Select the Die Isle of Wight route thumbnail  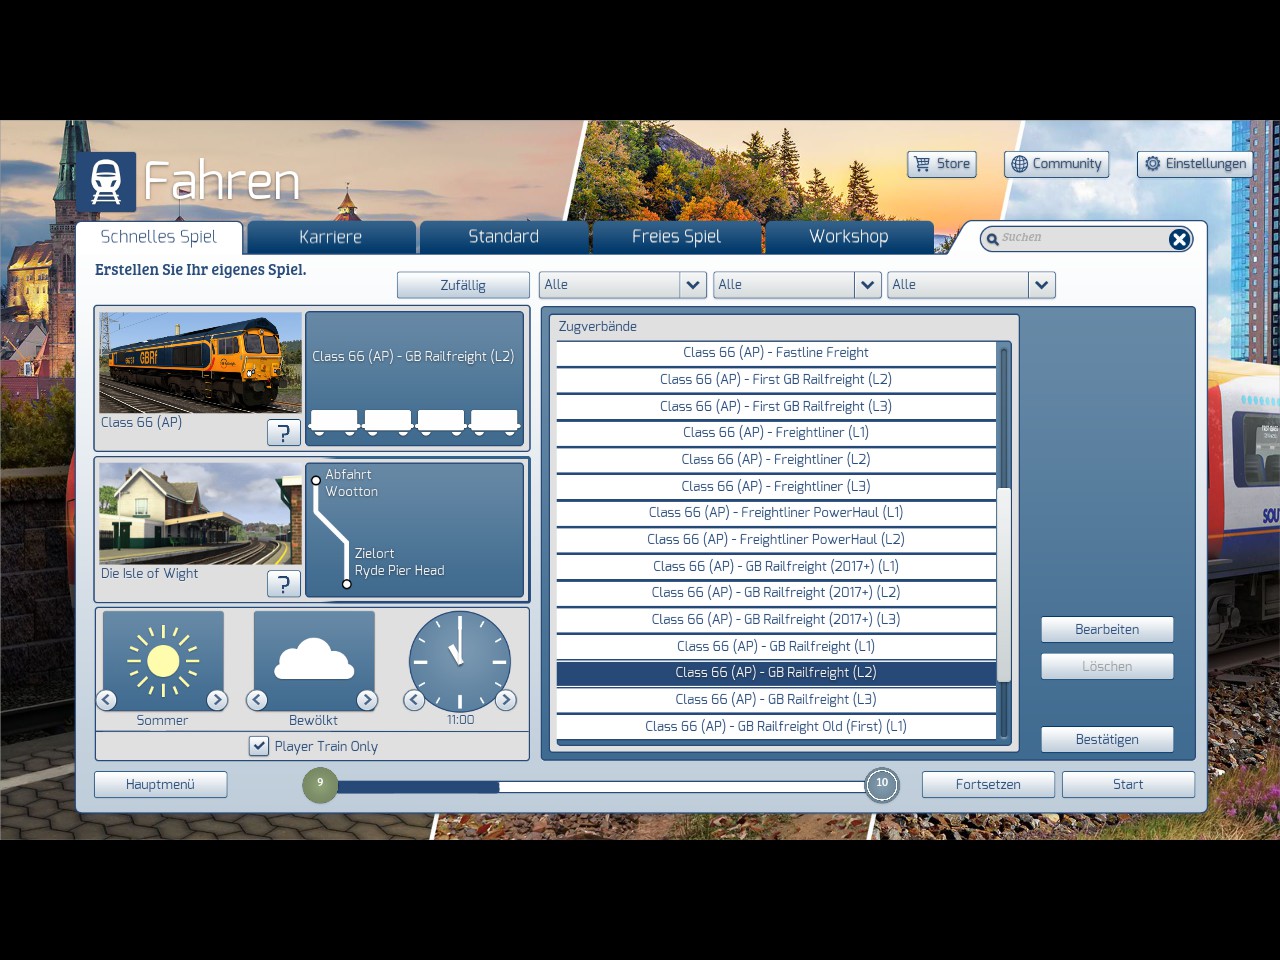200,513
